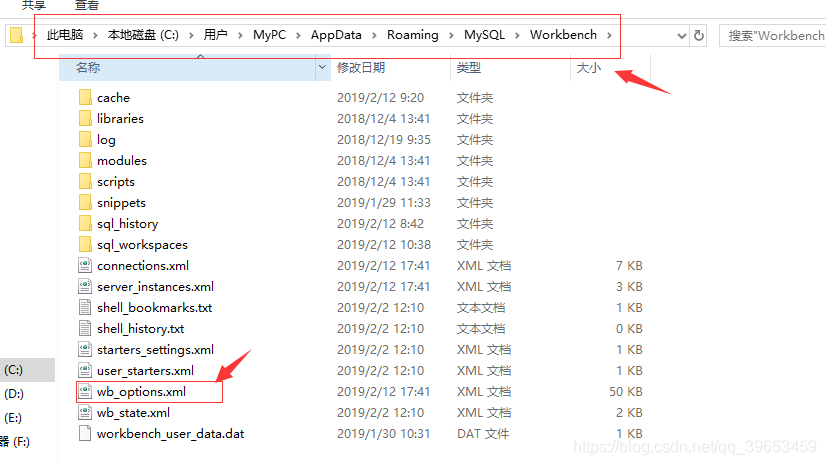This screenshot has height=465, width=826.
Task: Click the shell_history.txt file icon
Action: [x=85, y=329]
